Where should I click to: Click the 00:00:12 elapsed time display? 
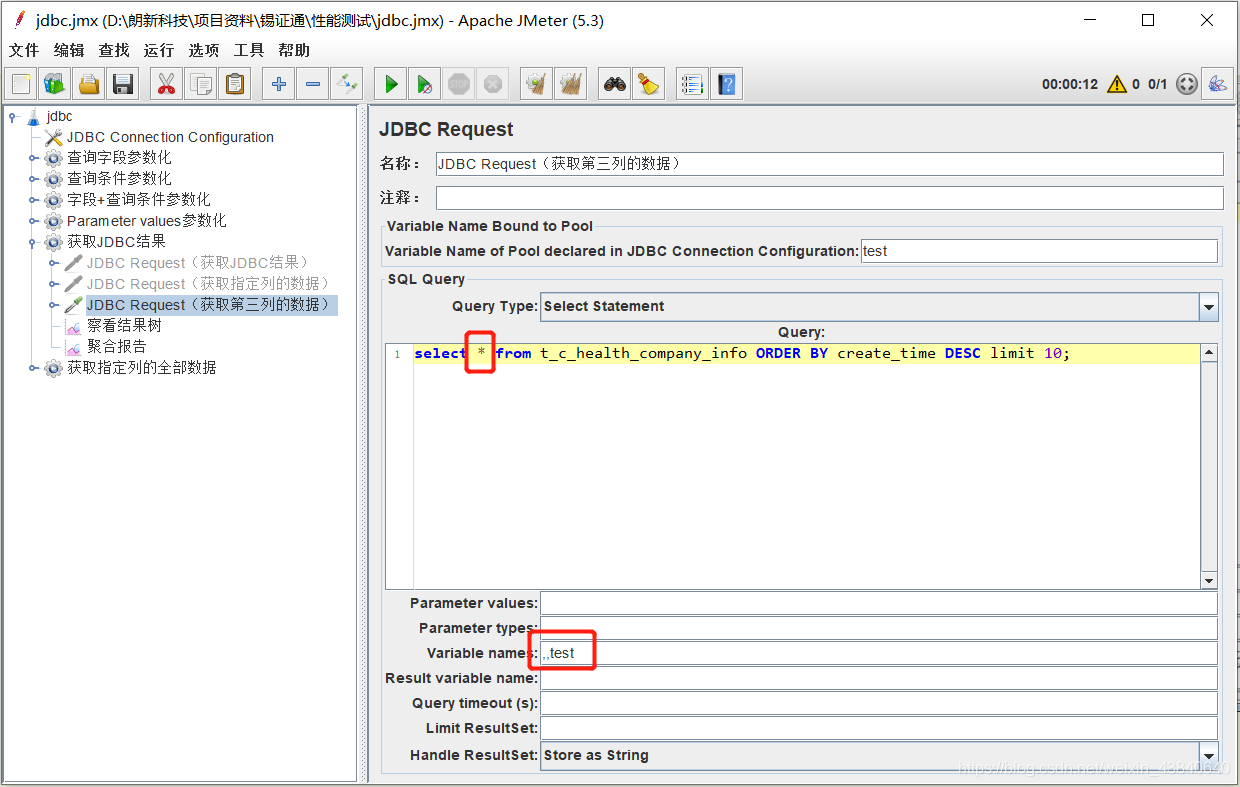(1070, 85)
